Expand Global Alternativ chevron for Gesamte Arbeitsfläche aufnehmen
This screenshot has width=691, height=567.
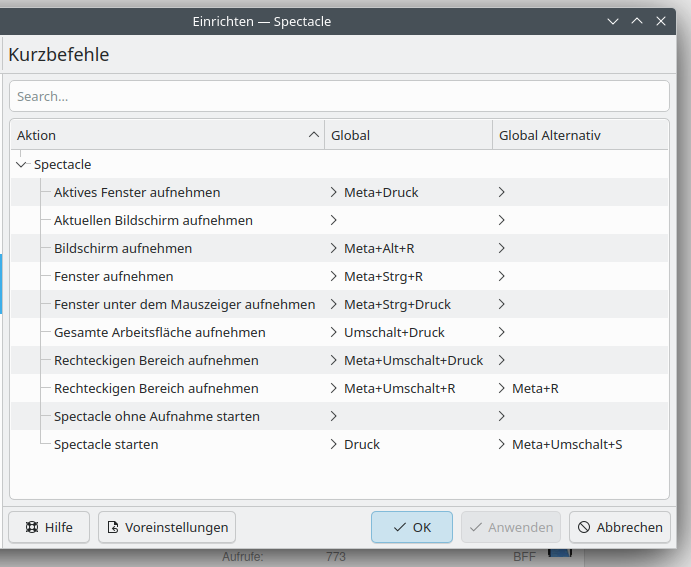pos(502,332)
